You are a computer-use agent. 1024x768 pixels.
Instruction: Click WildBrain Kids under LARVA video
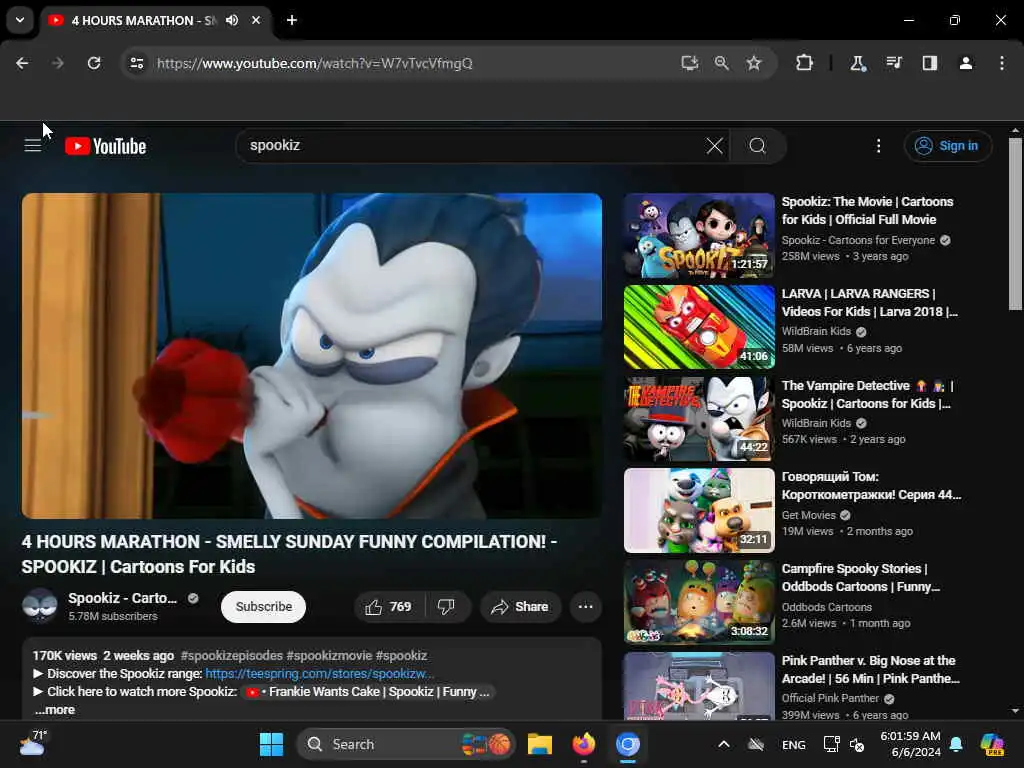tap(816, 331)
